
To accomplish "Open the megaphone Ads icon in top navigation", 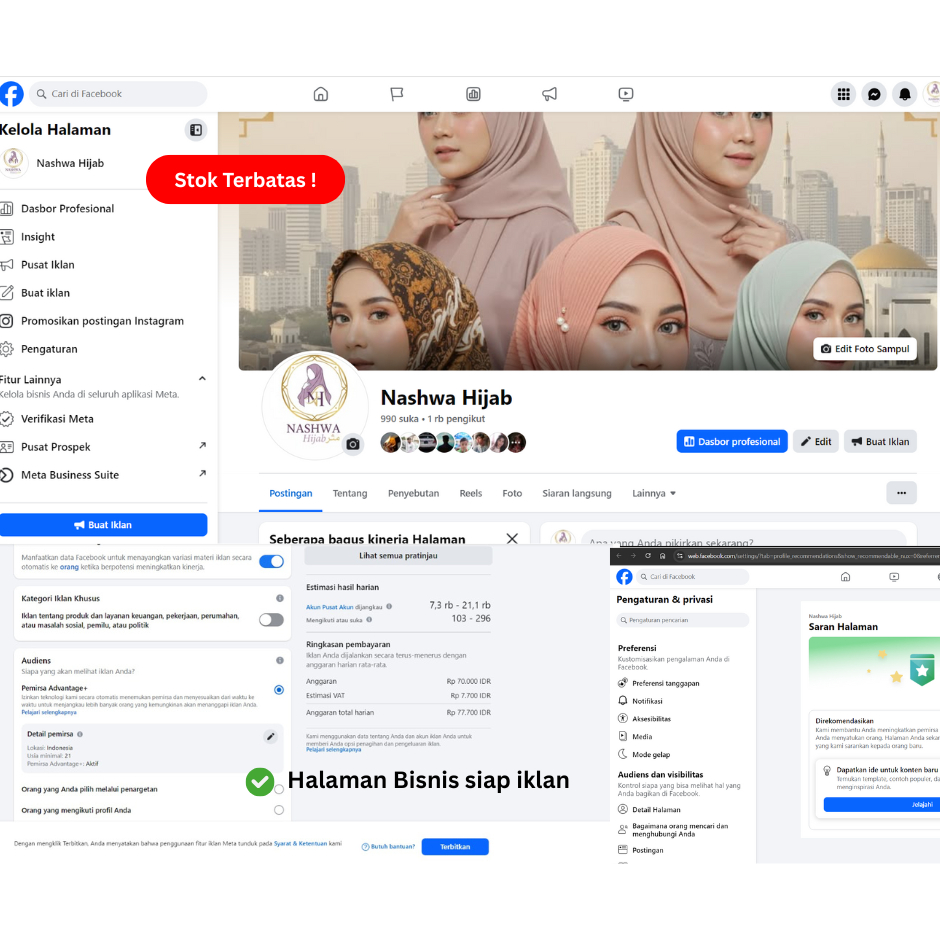I will (549, 93).
